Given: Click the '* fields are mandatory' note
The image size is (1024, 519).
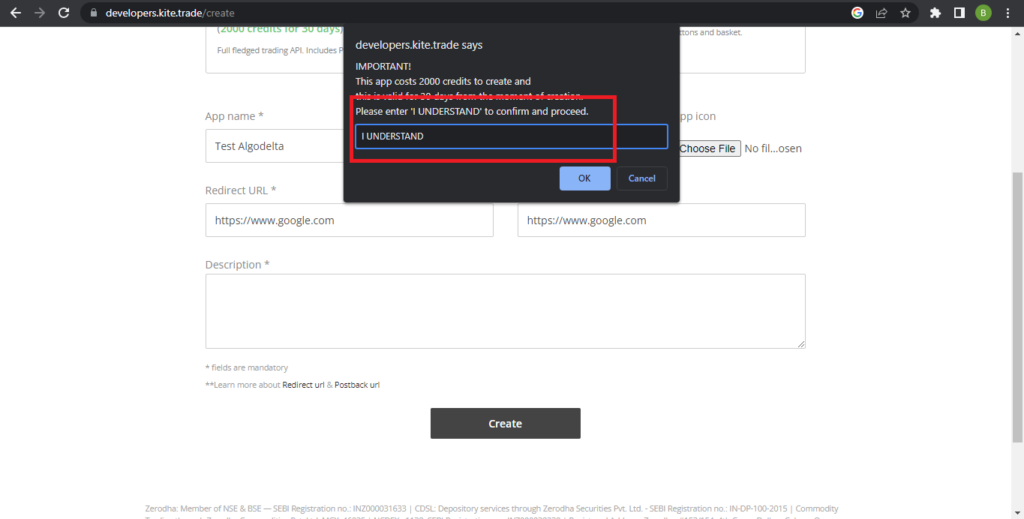Looking at the screenshot, I should (246, 368).
